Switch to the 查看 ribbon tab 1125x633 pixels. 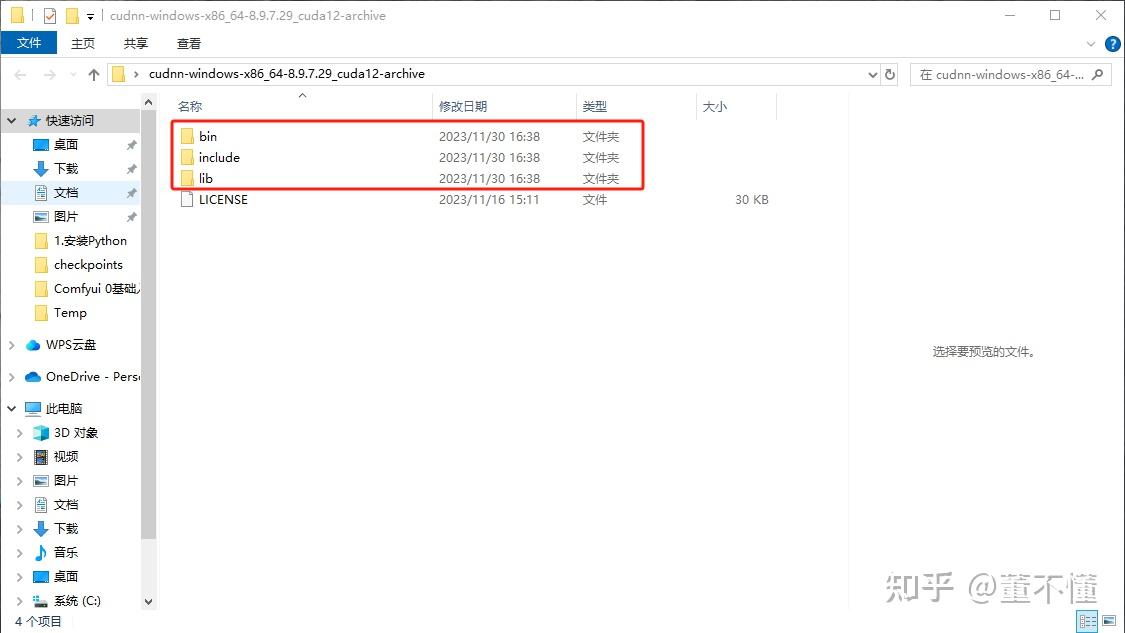click(189, 43)
